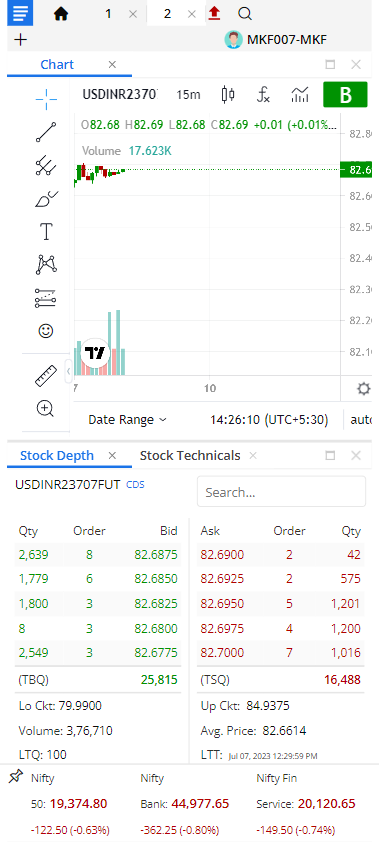Switch to workspace tab 1

108,14
